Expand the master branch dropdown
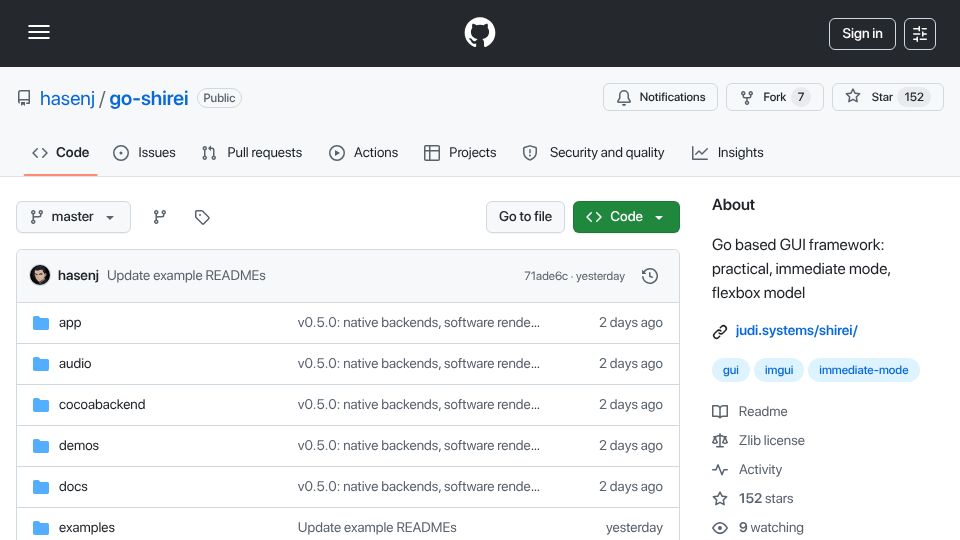960x540 pixels. 73,217
